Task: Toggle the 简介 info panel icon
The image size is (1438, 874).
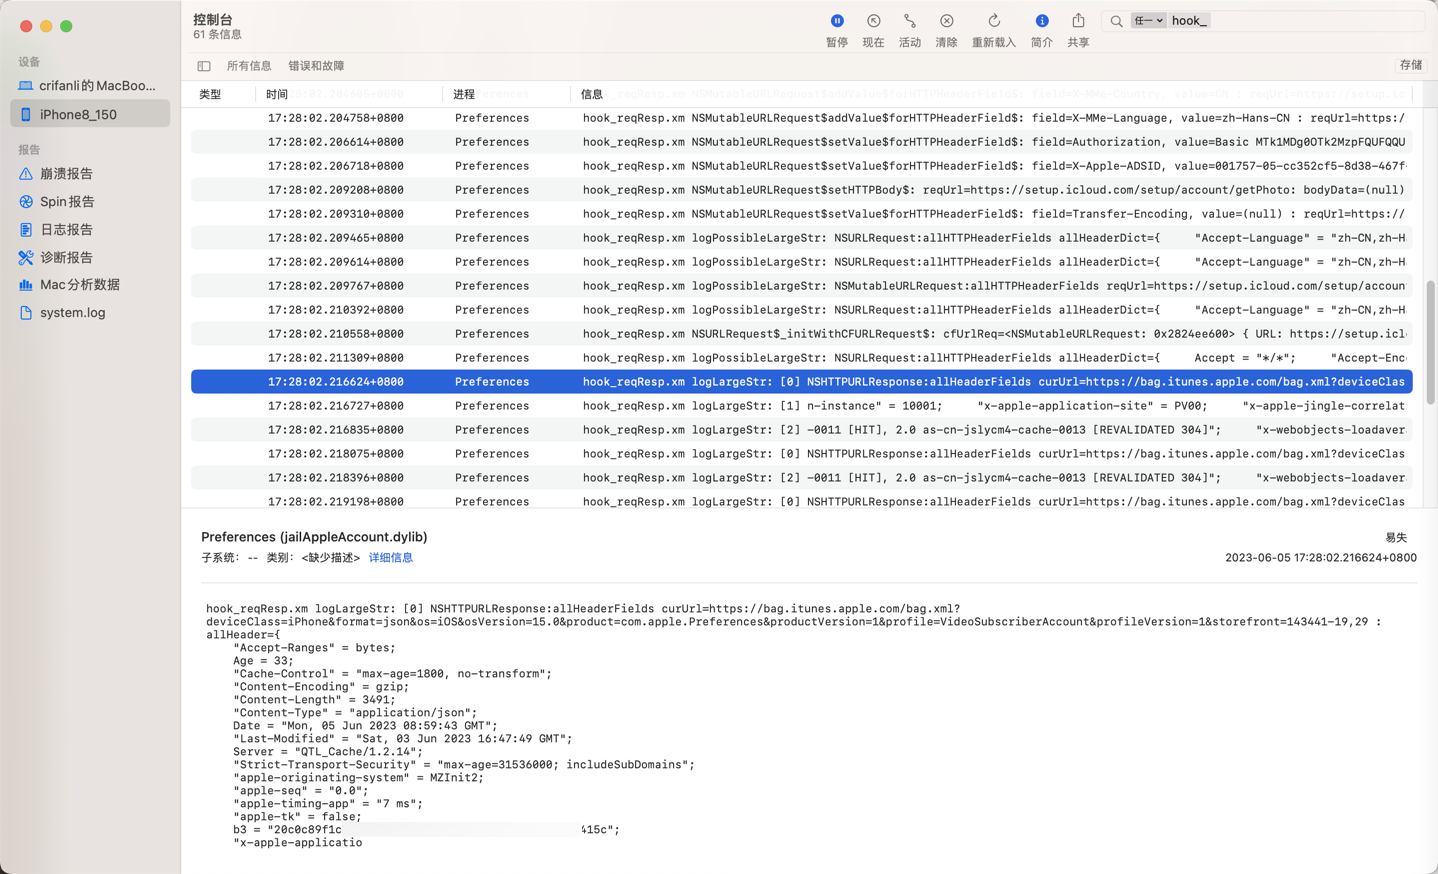Action: (x=1042, y=21)
